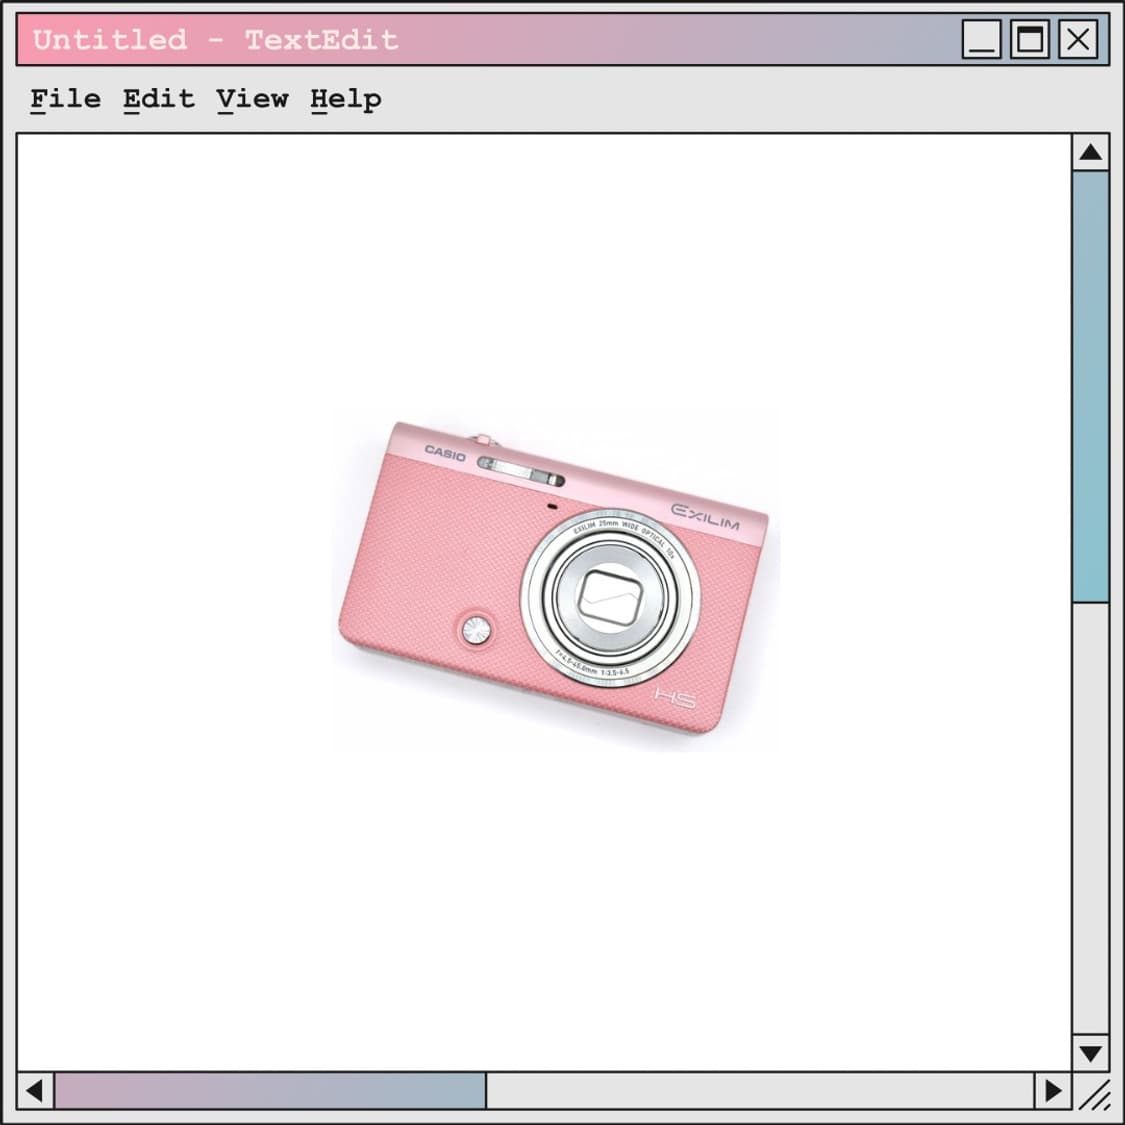
Task: Click the EXILIM text on the camera
Action: pos(705,517)
